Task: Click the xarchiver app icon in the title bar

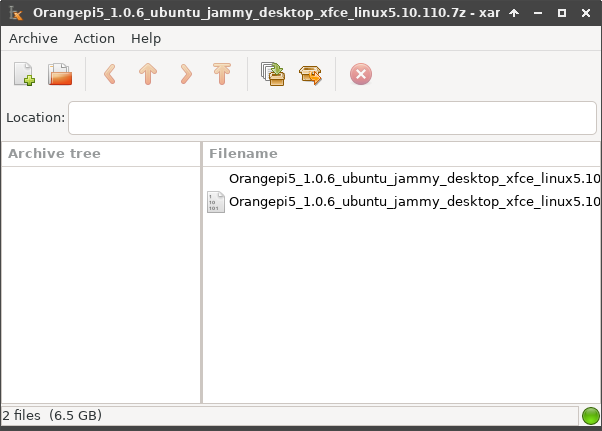Action: [x=15, y=13]
